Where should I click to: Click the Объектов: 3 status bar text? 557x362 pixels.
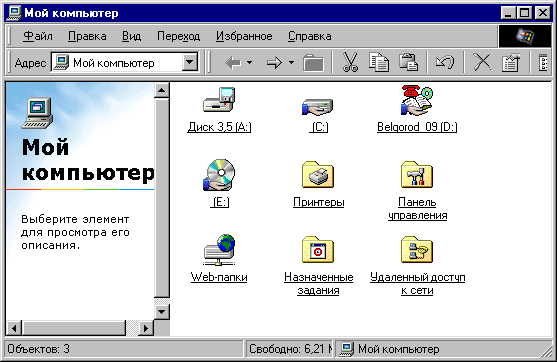38,349
